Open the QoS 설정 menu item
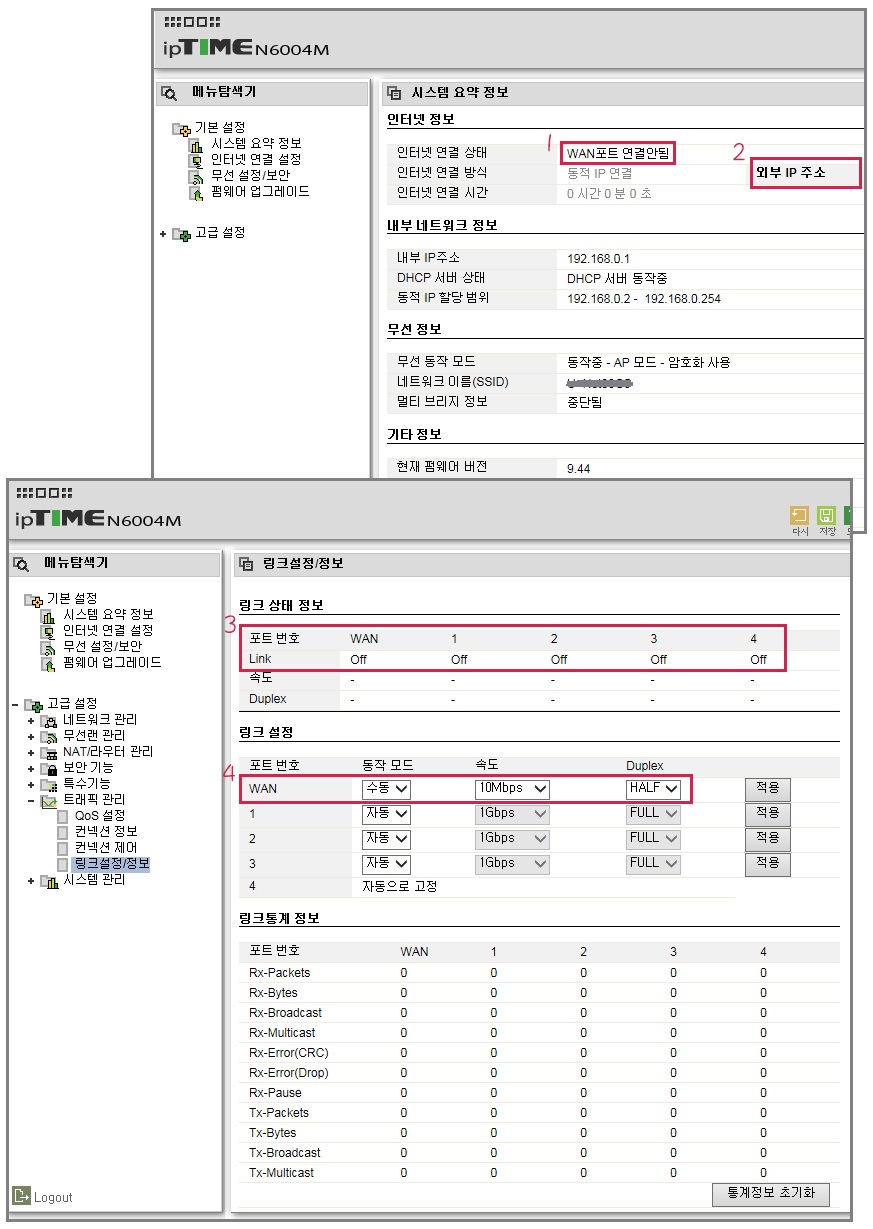873x1229 pixels. click(100, 815)
